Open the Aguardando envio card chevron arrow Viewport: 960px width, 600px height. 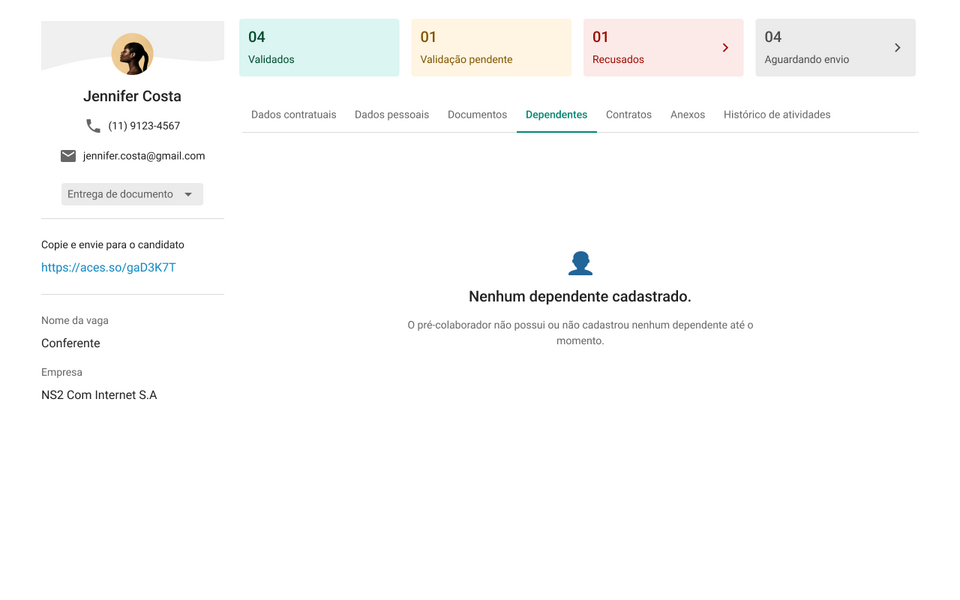(x=898, y=48)
